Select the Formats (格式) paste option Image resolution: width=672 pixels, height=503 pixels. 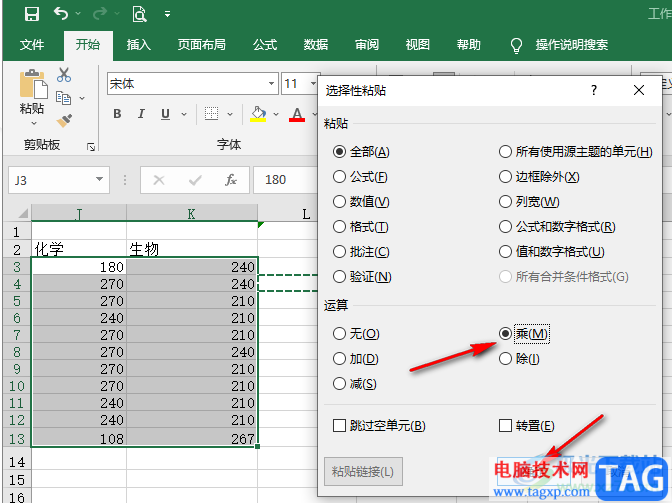coord(360,226)
